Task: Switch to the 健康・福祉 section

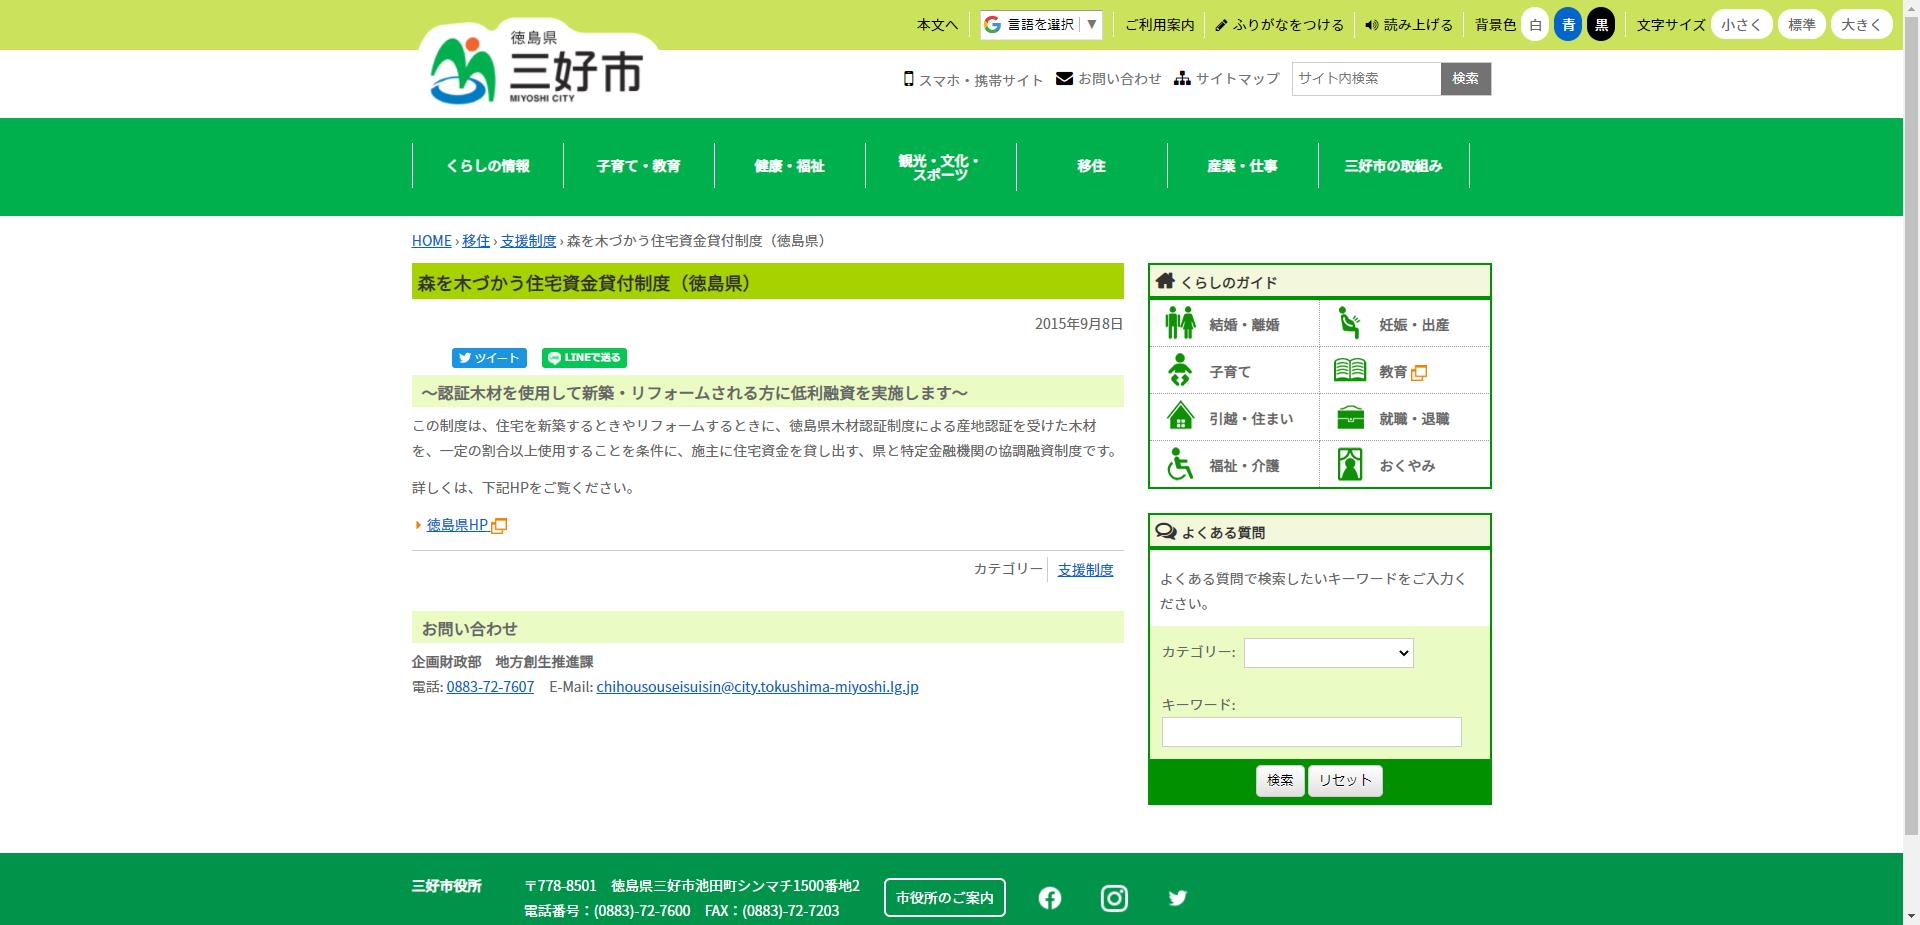Action: 789,166
